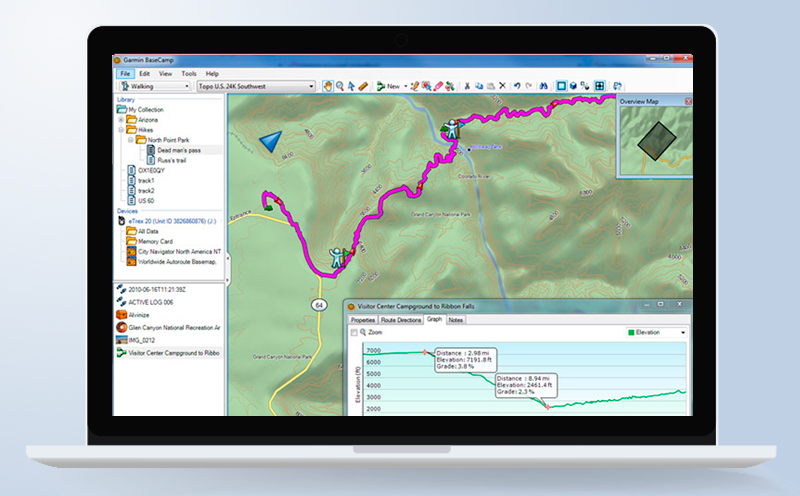Open the View menu
Image resolution: width=800 pixels, height=496 pixels.
[165, 73]
